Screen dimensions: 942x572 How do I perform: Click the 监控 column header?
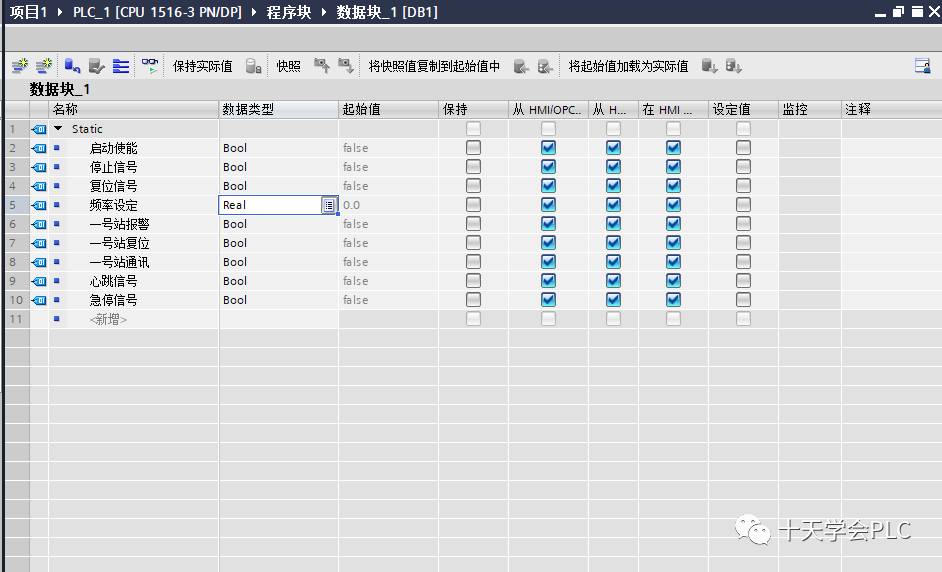pos(810,109)
